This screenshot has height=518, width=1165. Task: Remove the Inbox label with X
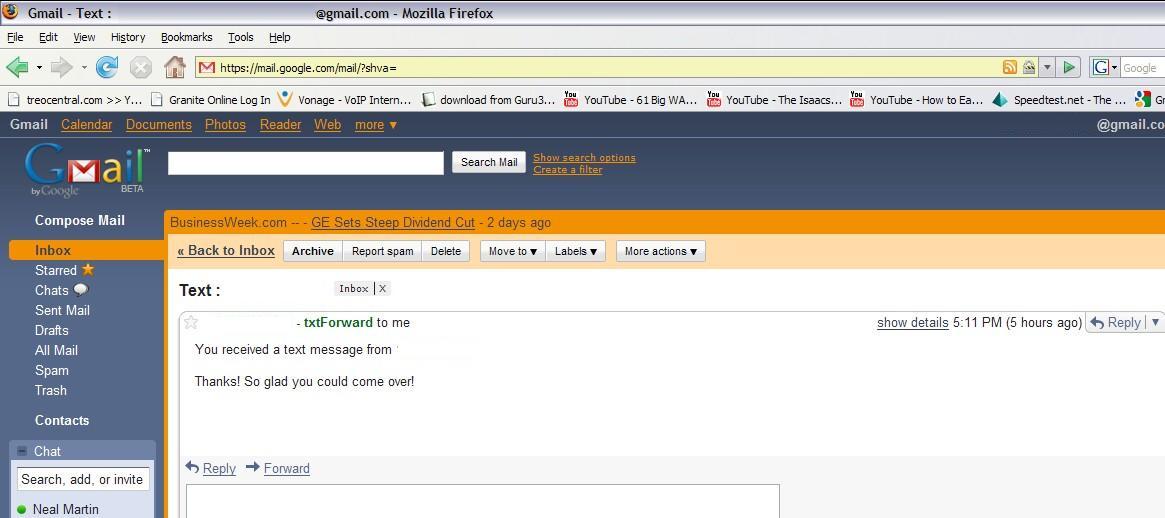tap(382, 288)
